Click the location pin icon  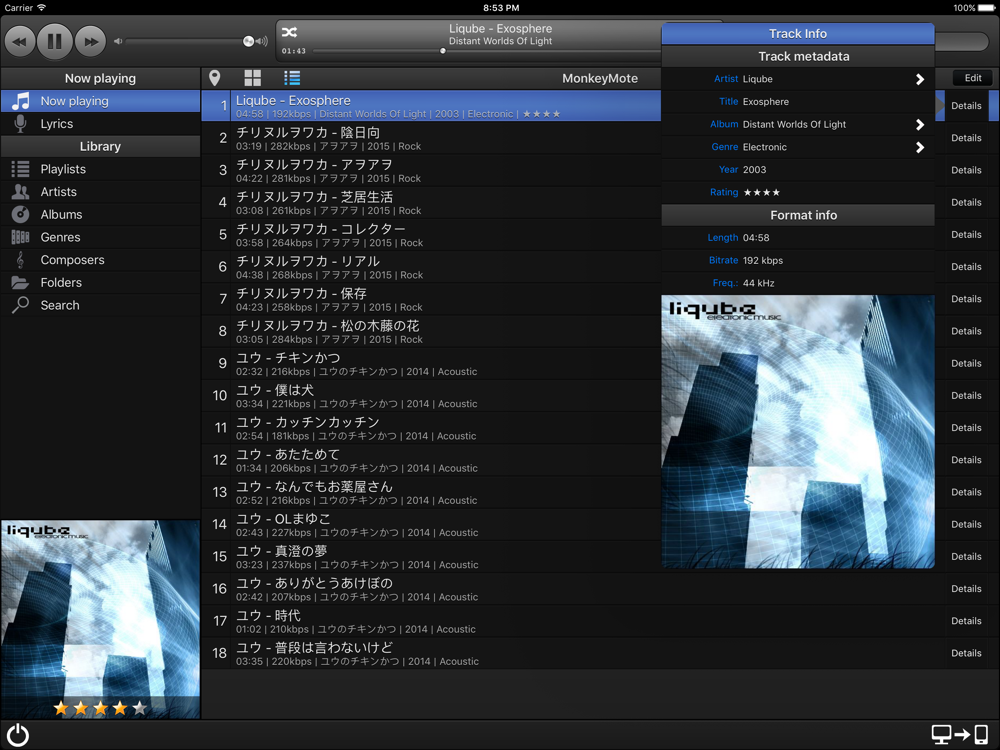click(215, 78)
